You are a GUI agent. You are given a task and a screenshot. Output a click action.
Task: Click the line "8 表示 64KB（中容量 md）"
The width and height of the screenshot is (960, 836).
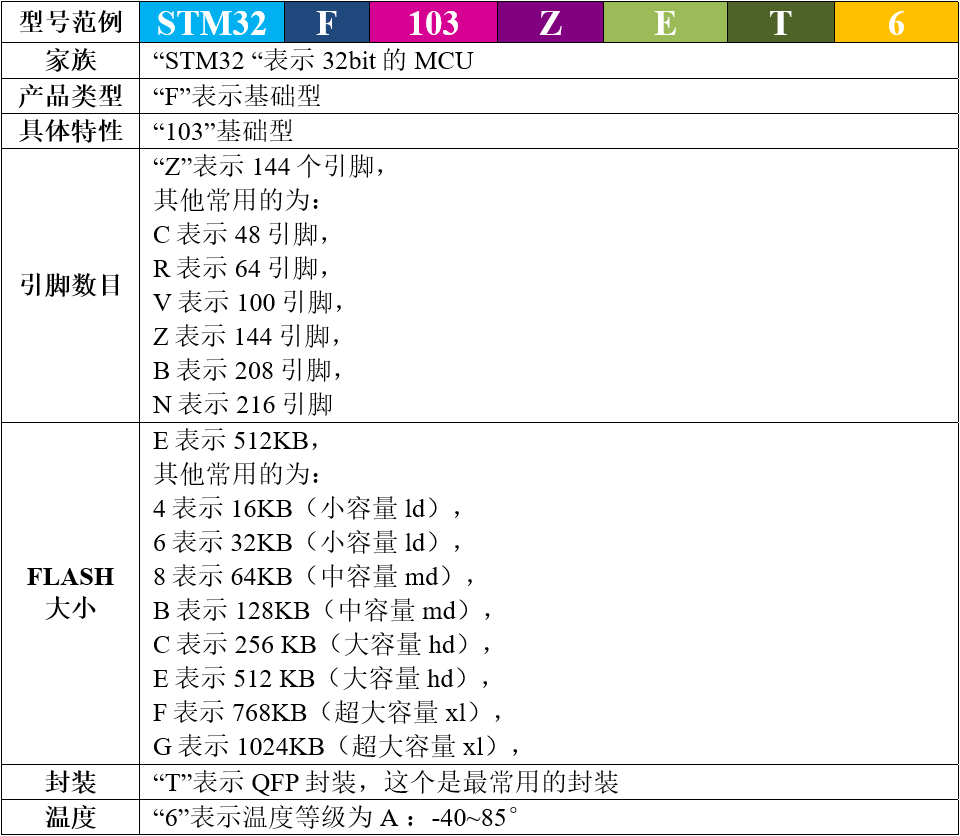[x=313, y=576]
